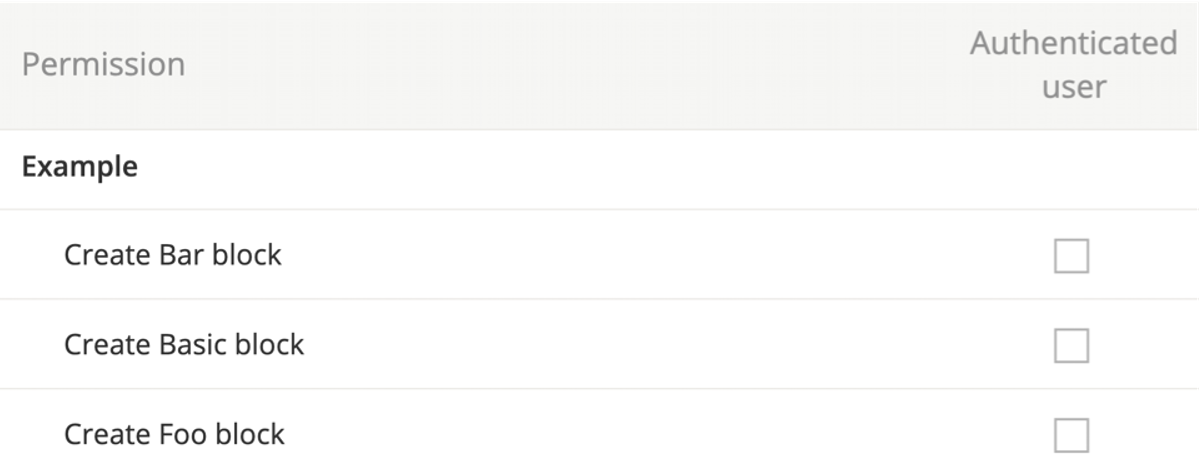
Task: Grant Foo block creation to authenticated users
Action: coord(1071,435)
